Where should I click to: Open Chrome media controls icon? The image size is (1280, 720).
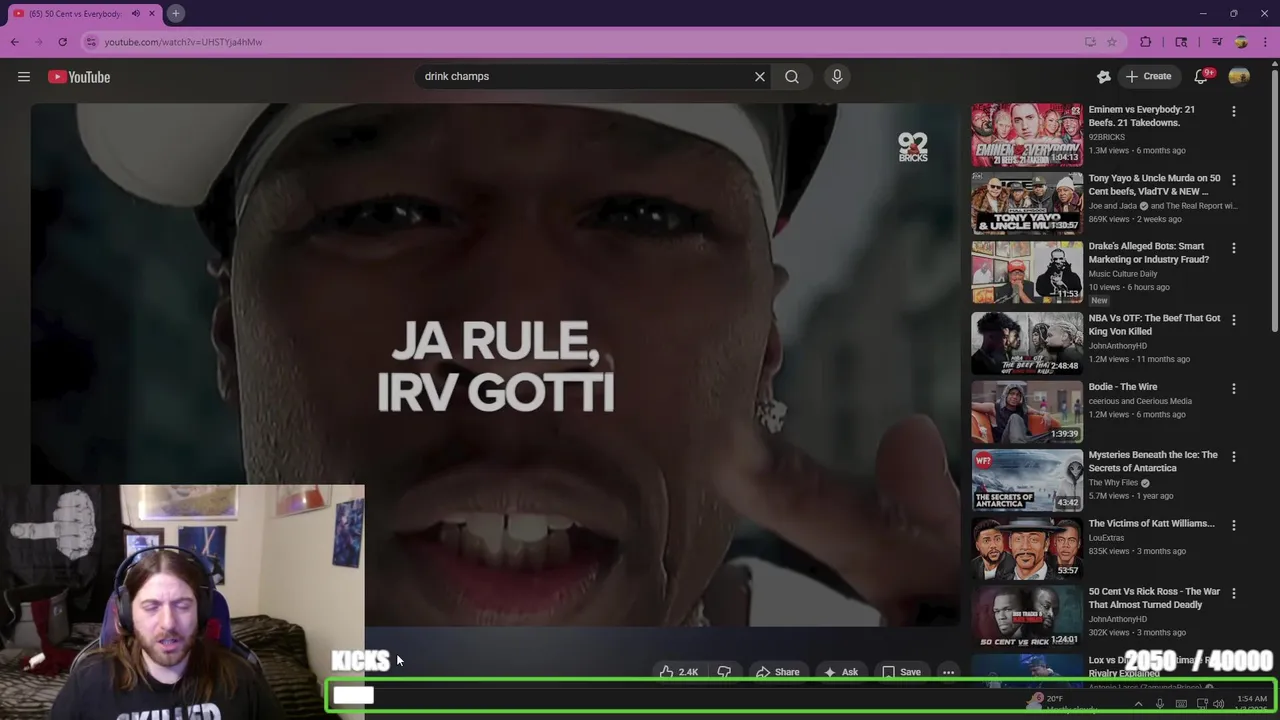point(1217,42)
